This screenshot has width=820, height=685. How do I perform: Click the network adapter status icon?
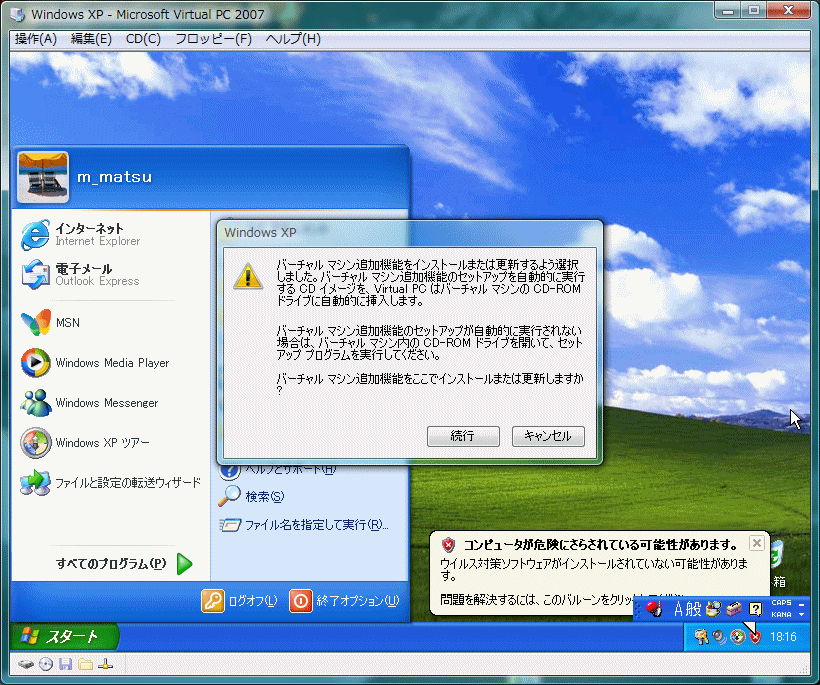point(105,665)
